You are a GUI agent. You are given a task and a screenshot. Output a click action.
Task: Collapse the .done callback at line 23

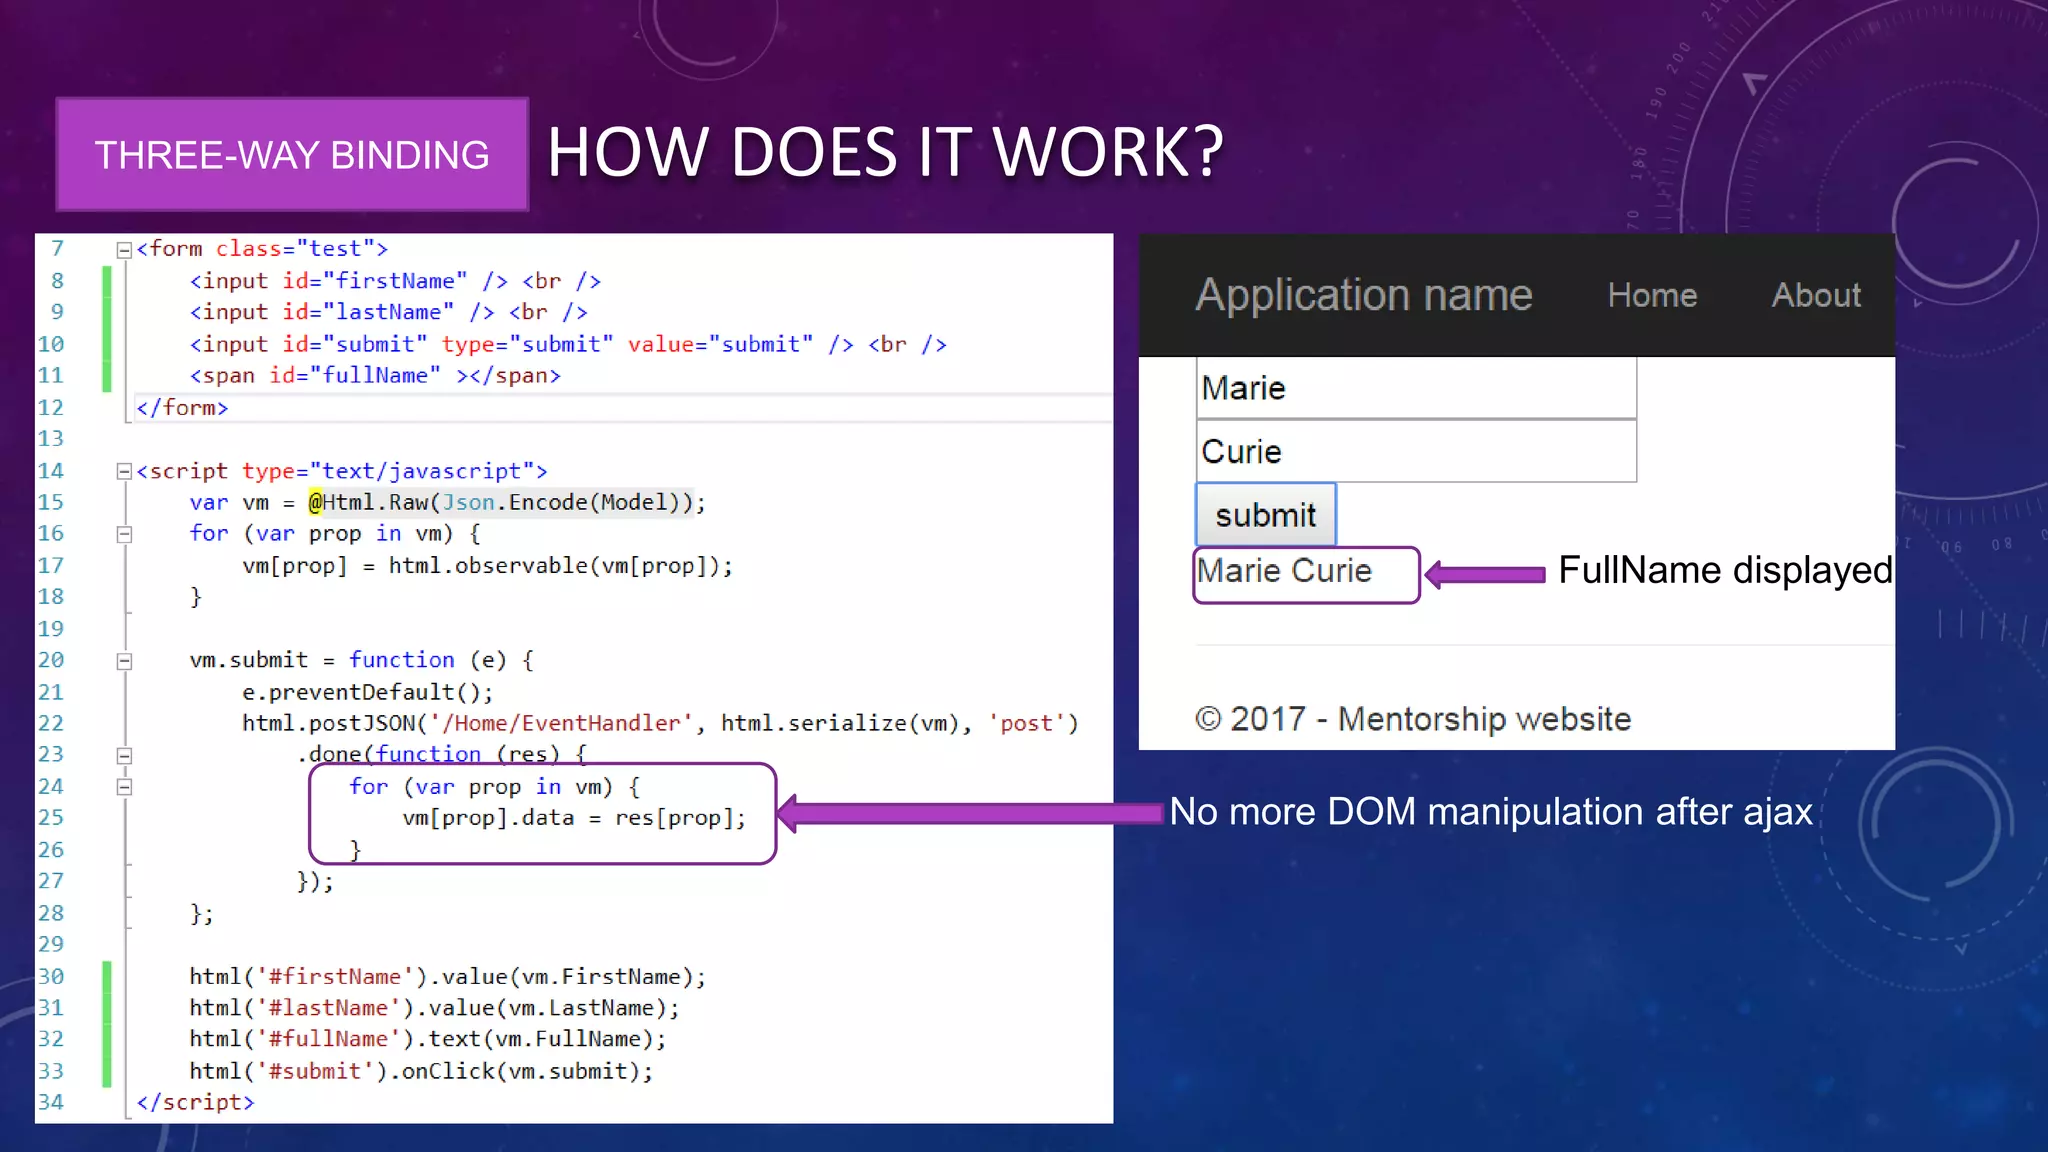124,756
